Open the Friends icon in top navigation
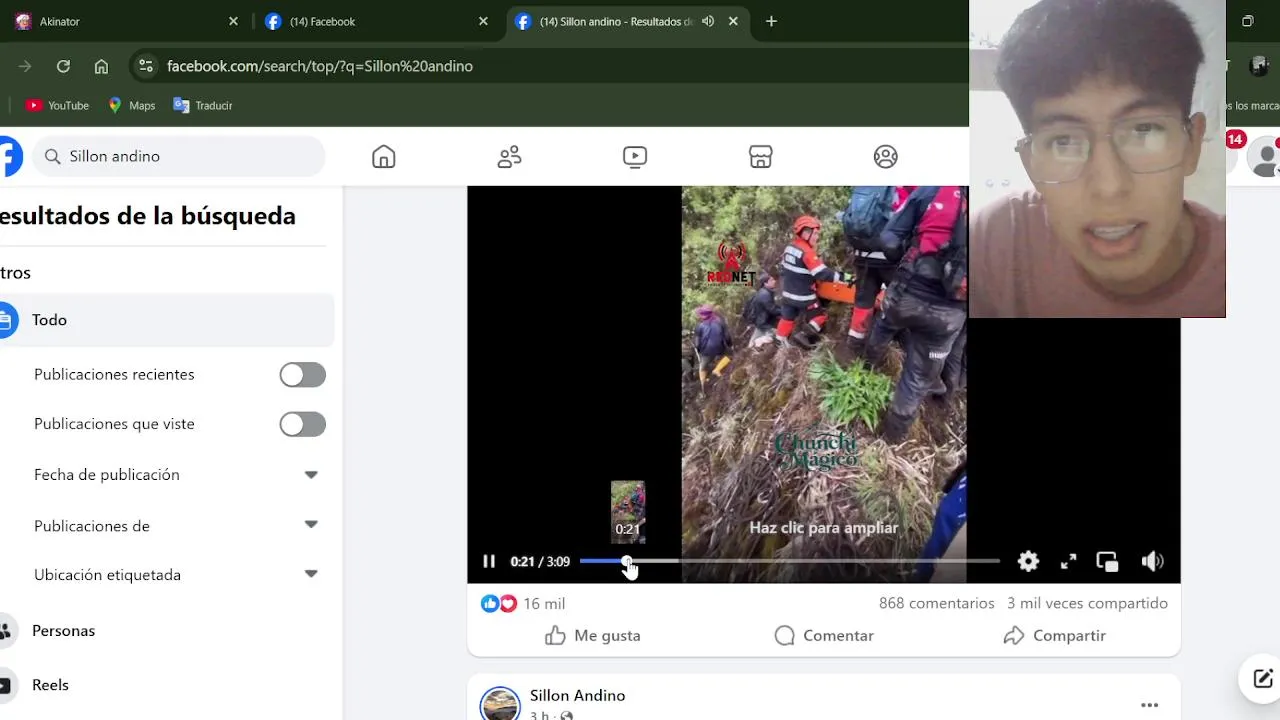This screenshot has width=1280, height=720. coord(510,157)
